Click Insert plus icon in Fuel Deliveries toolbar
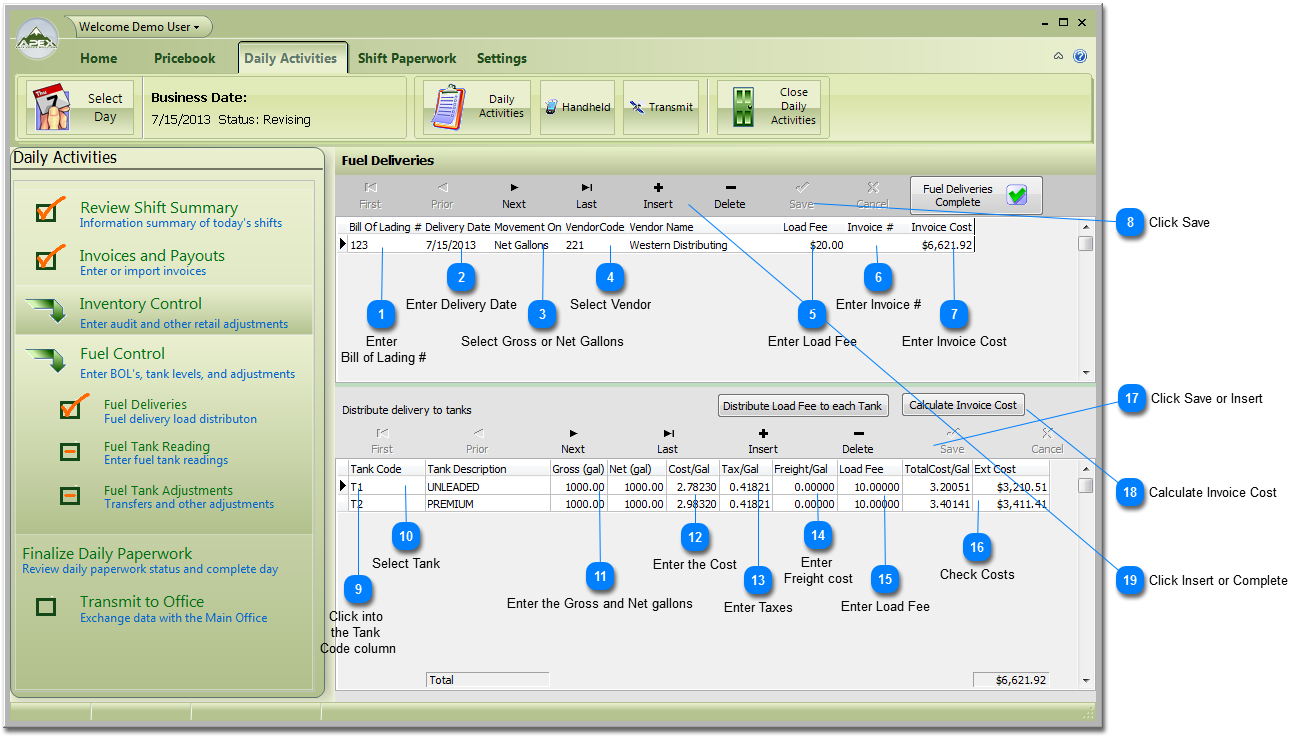The image size is (1304, 736). (x=658, y=187)
